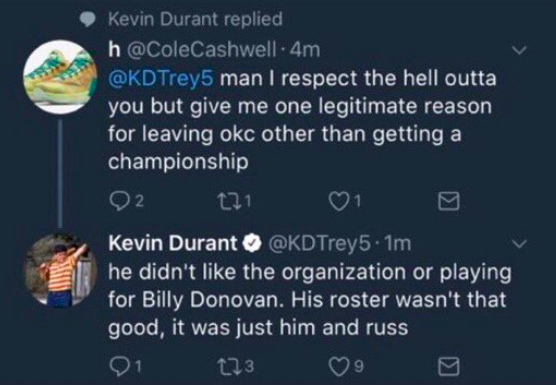Screen dimensions: 556x385
Task: Open Kevin Durant's display name profile
Action: click(173, 243)
